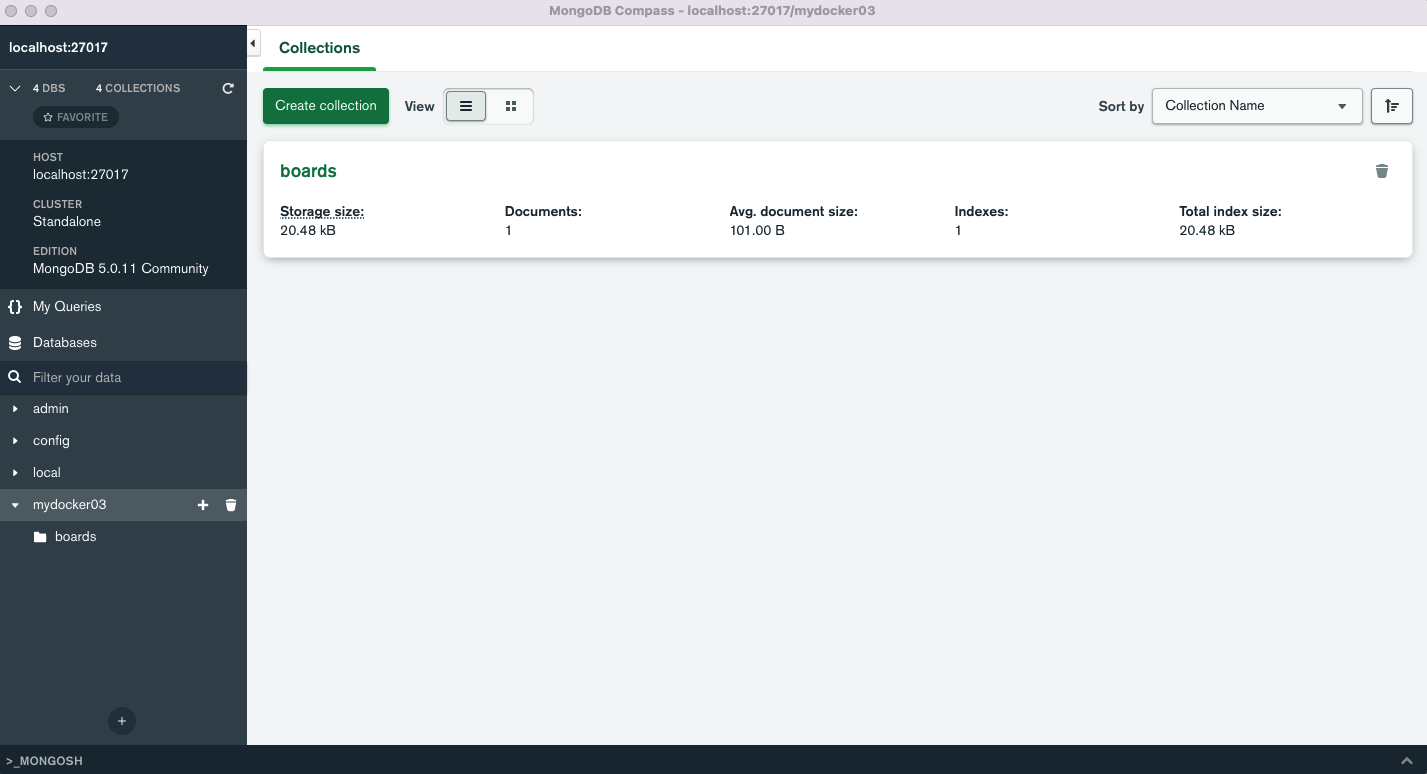This screenshot has width=1427, height=774.
Task: Click the >_MONGOSH shell bar label
Action: (x=44, y=761)
